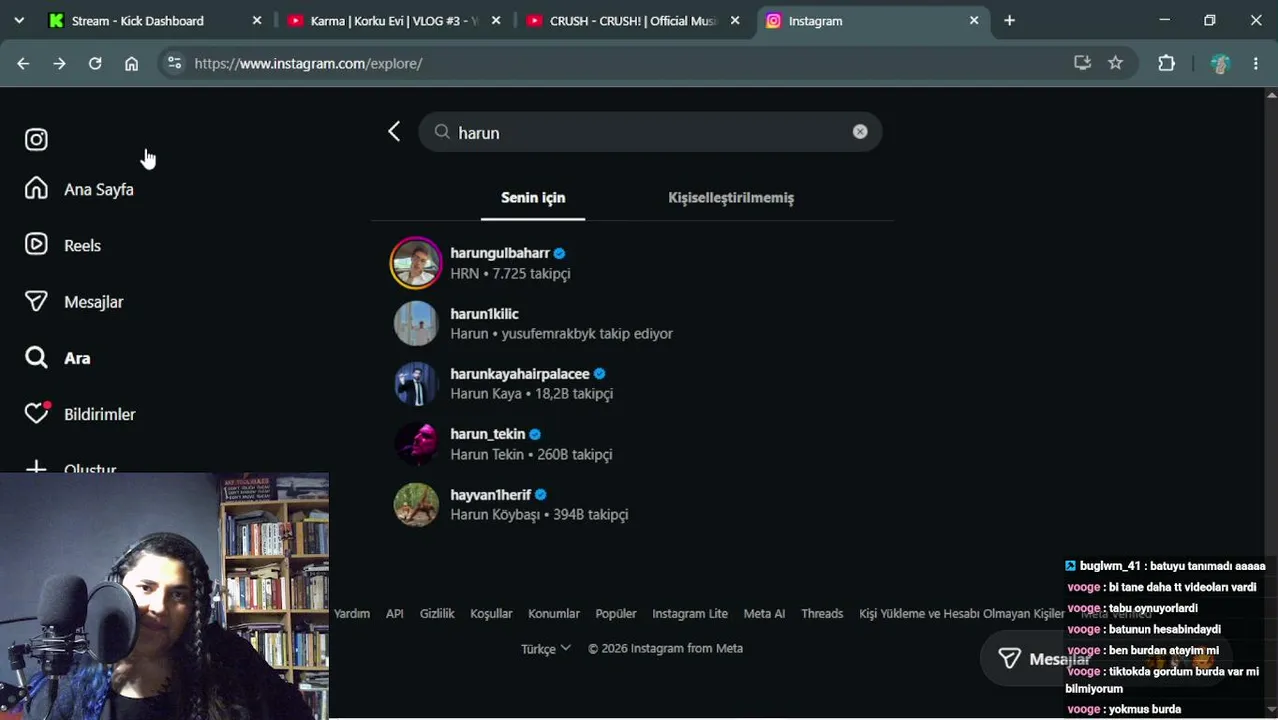1278x720 pixels.
Task: Open the Popüler footer link
Action: [x=616, y=613]
